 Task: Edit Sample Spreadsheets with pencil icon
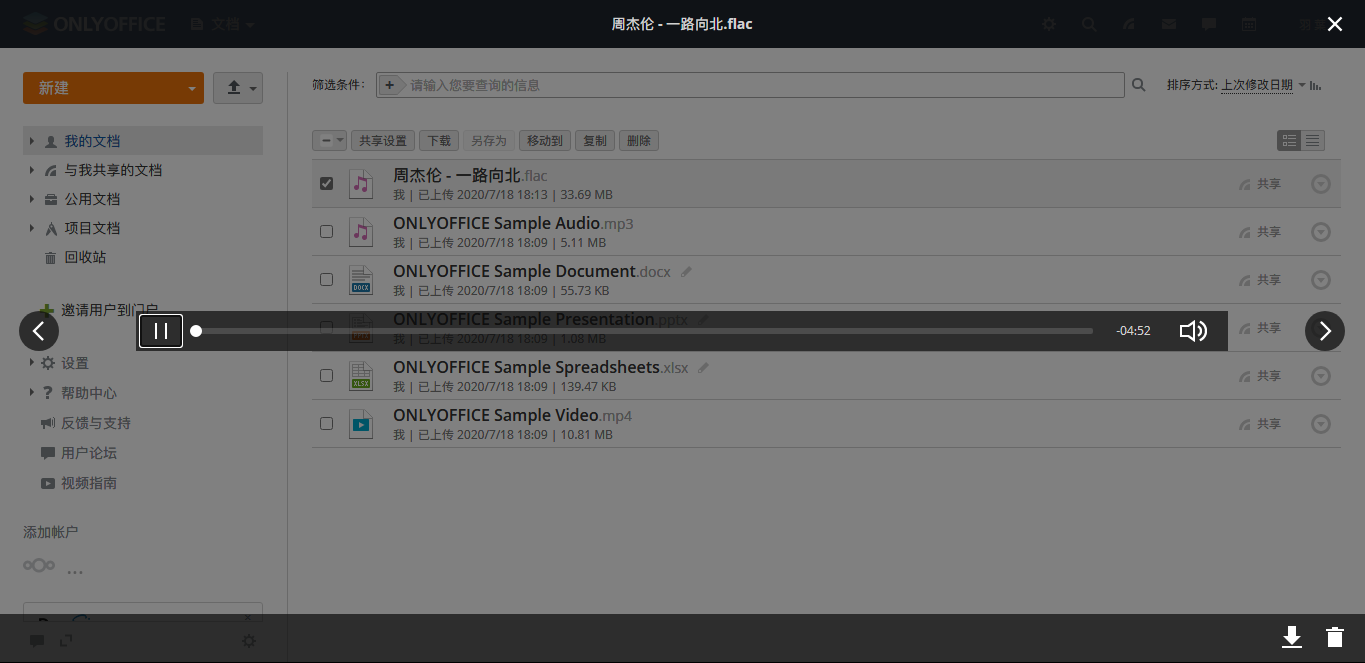(703, 367)
